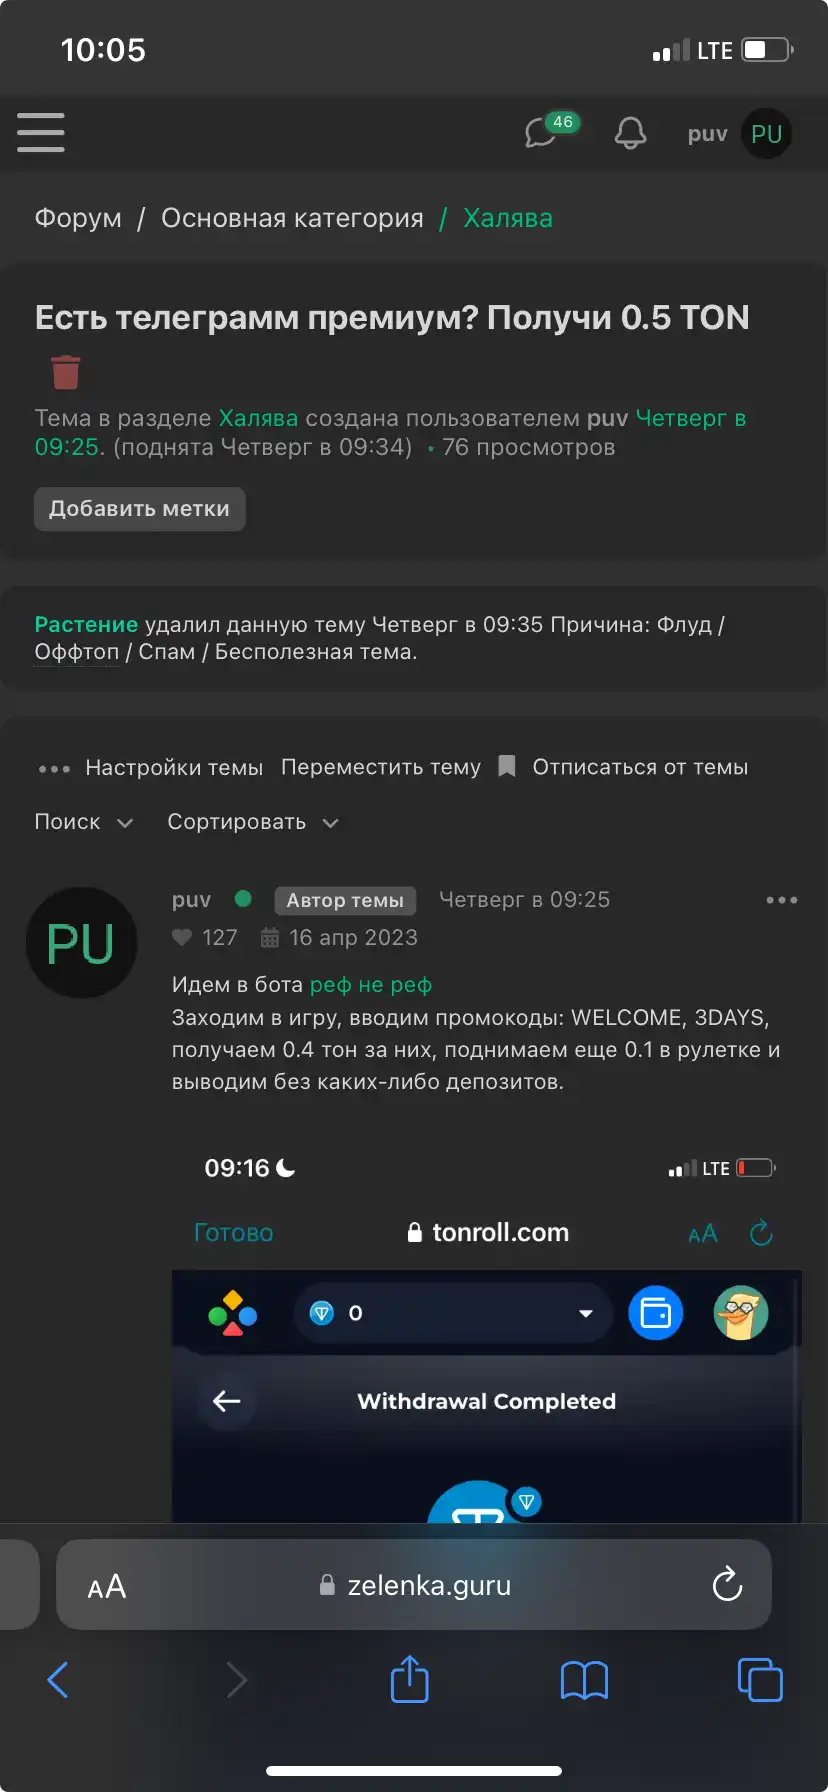Open the post's three-dot options menu

pyautogui.click(x=782, y=900)
